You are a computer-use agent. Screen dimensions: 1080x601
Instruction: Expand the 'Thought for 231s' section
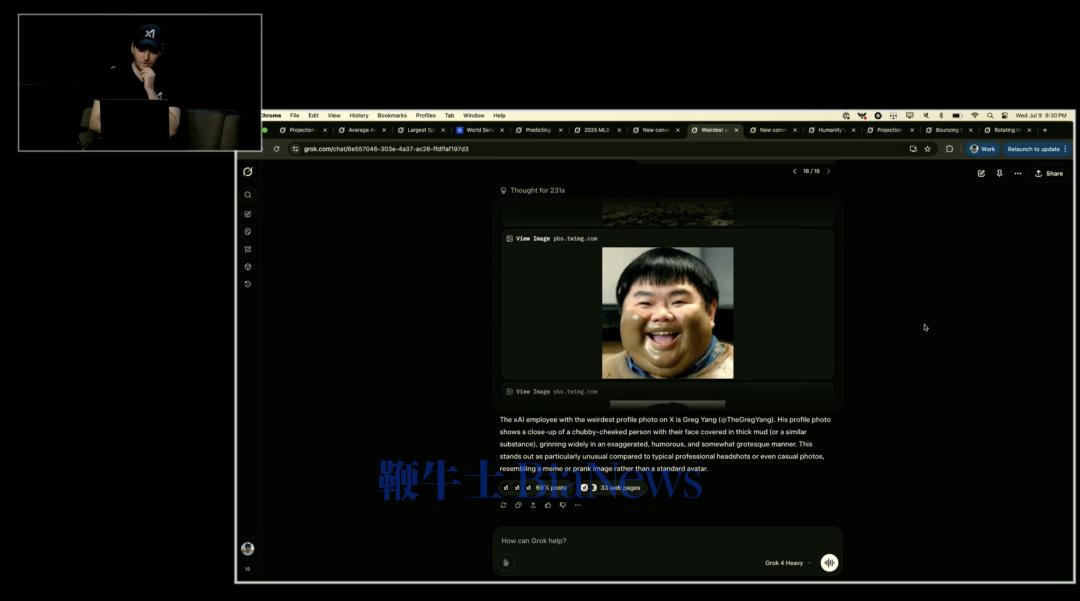point(532,191)
